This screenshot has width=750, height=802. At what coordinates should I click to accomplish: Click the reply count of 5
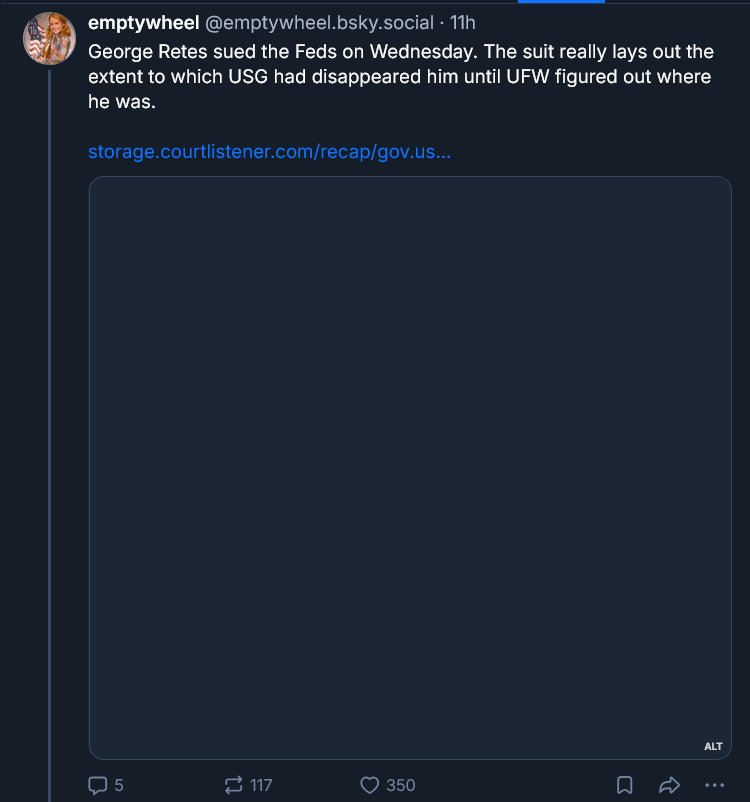point(119,785)
